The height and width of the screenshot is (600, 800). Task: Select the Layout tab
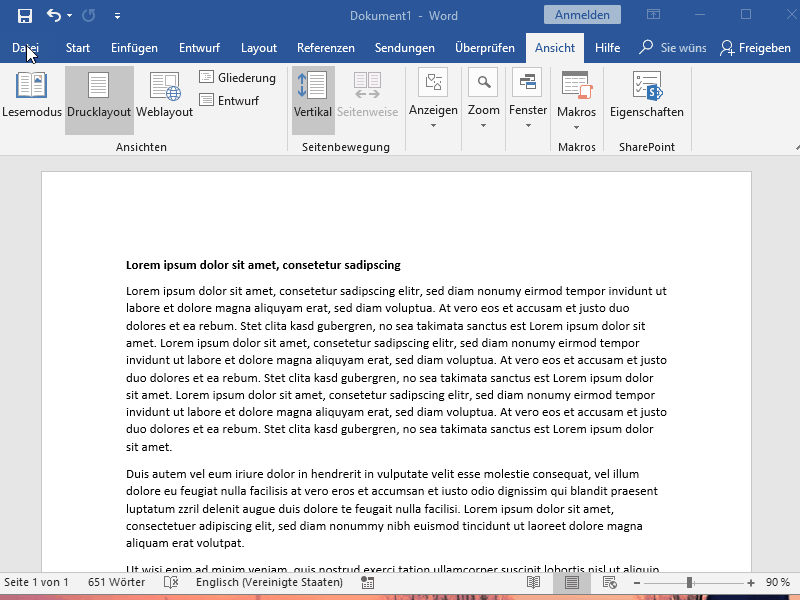(x=259, y=48)
